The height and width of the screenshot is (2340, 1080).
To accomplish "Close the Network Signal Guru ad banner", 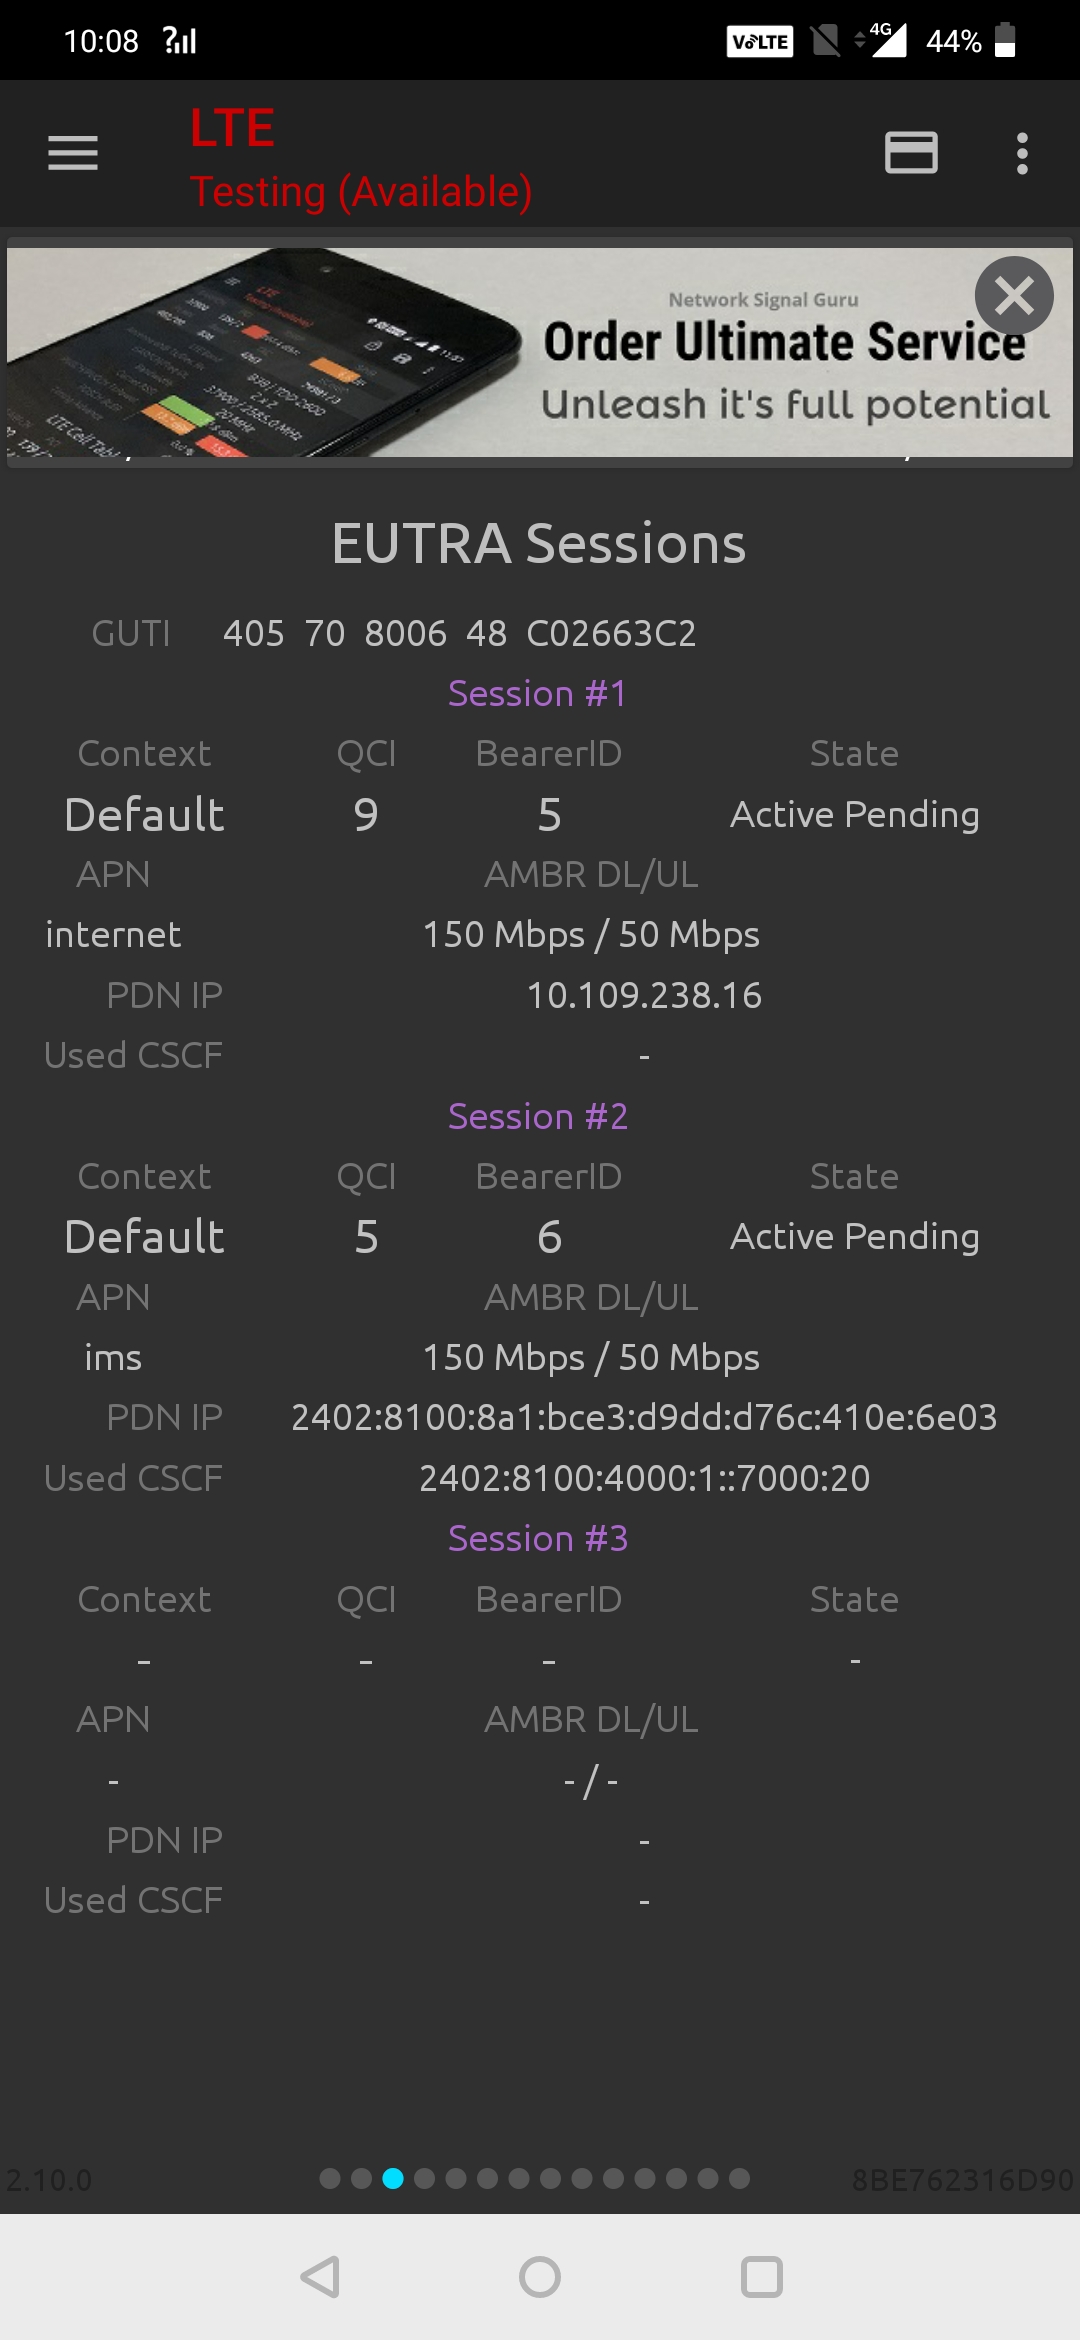I will point(1013,296).
